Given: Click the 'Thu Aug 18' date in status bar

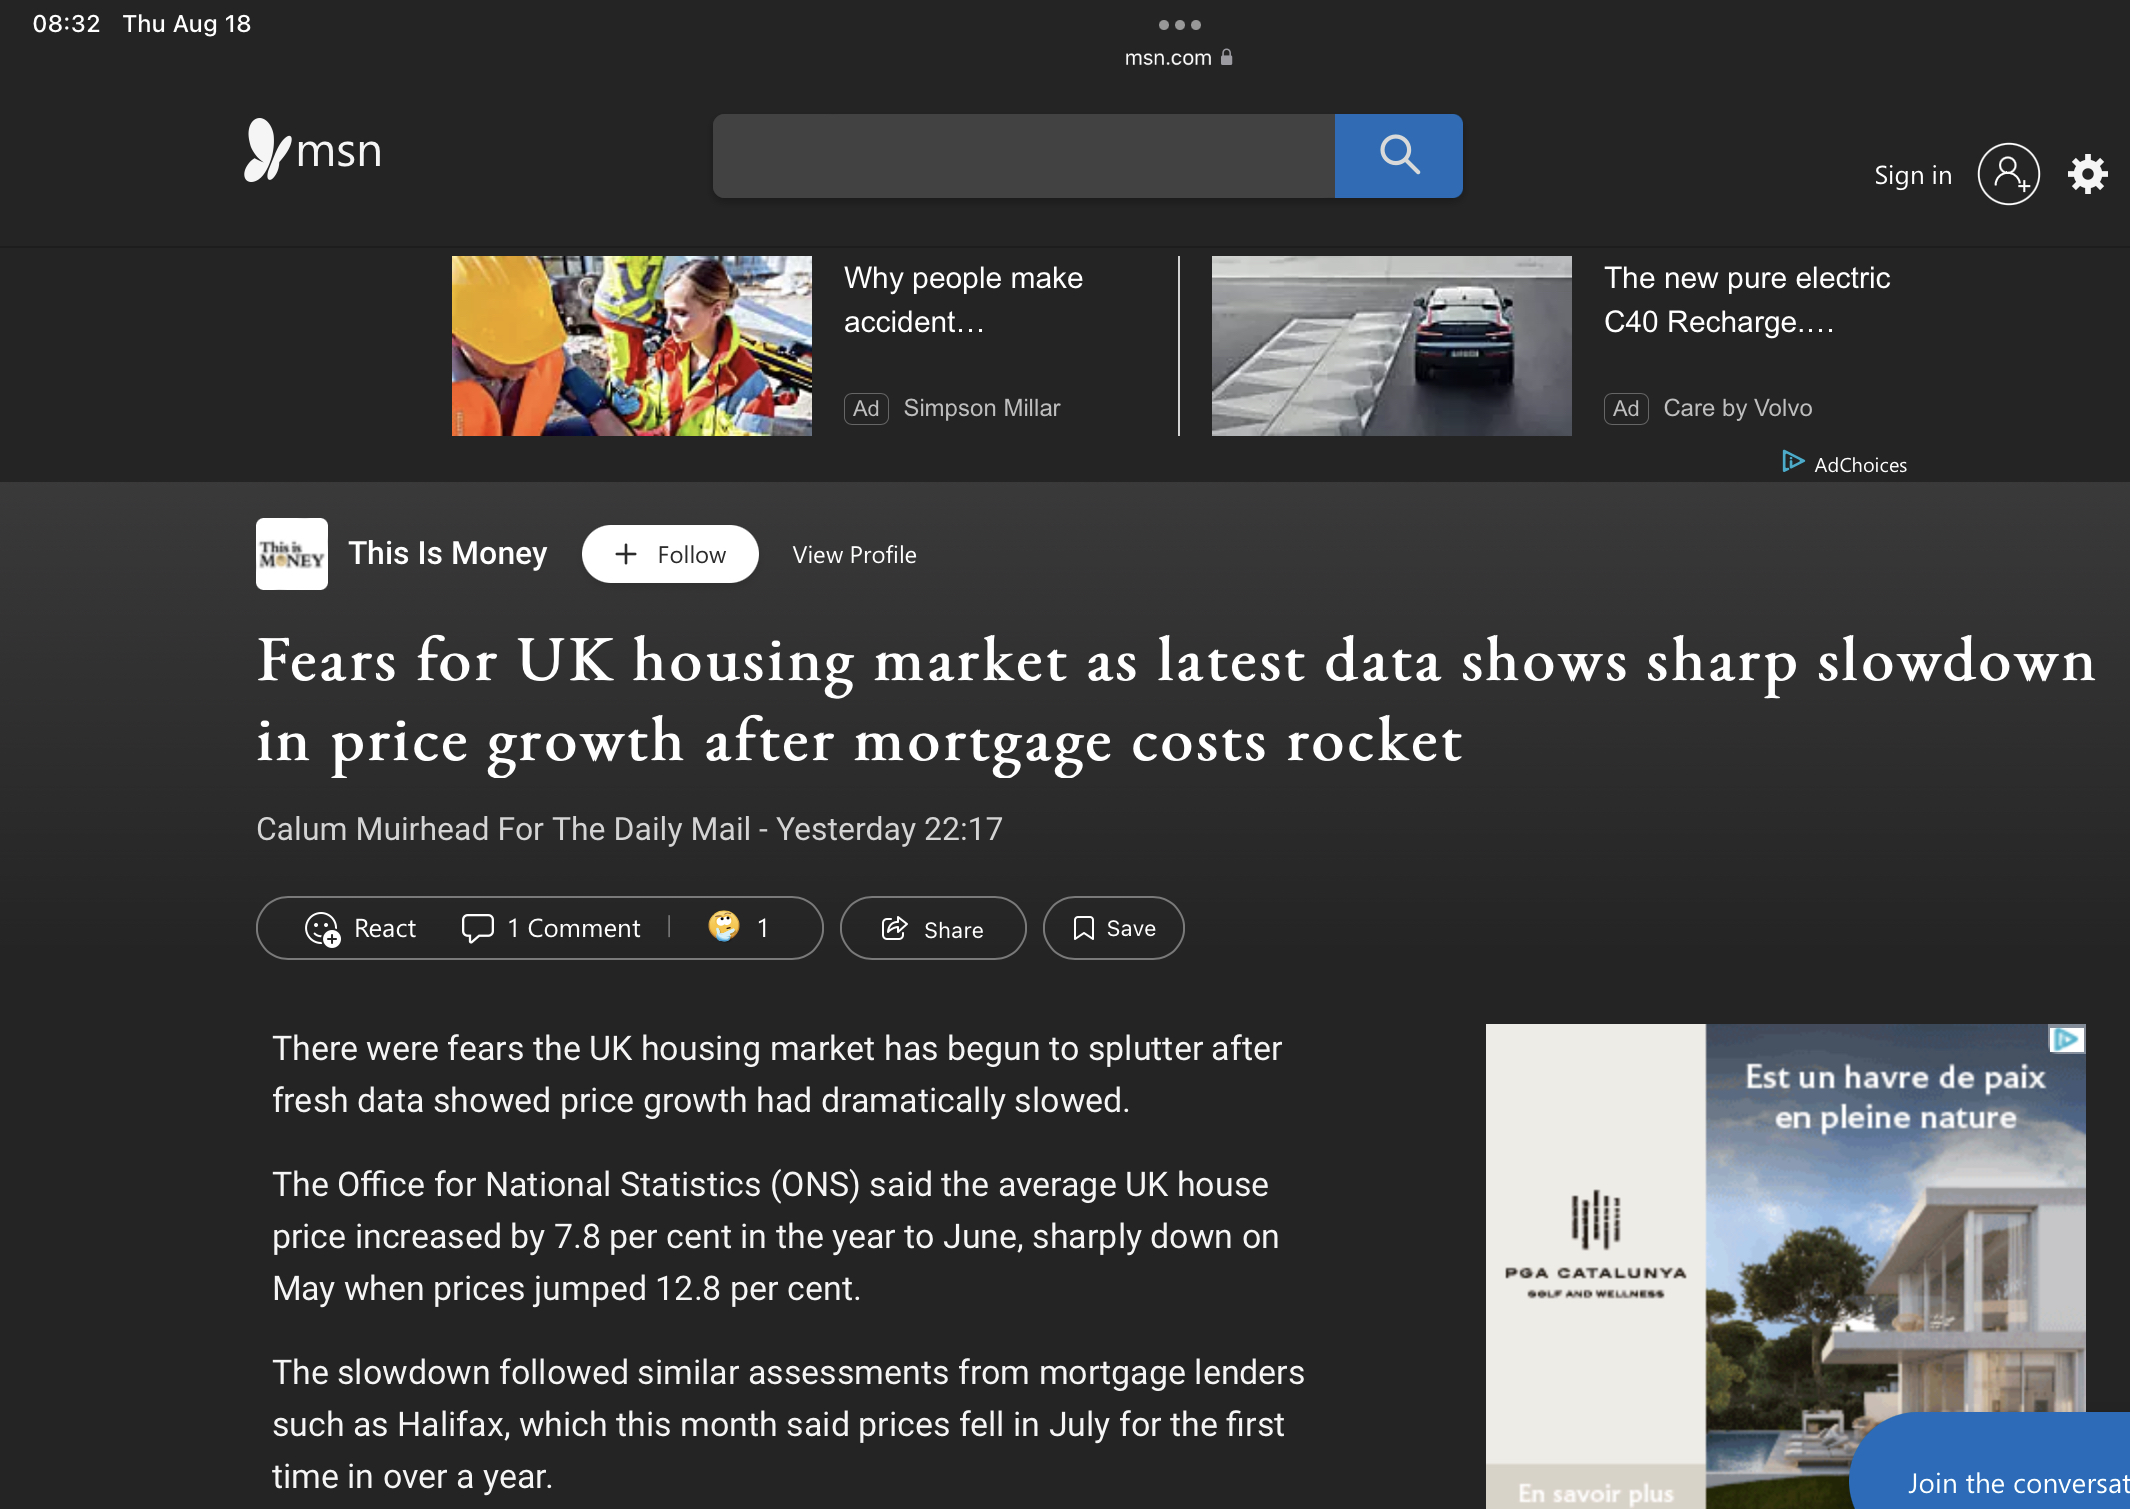Looking at the screenshot, I should pyautogui.click(x=187, y=23).
